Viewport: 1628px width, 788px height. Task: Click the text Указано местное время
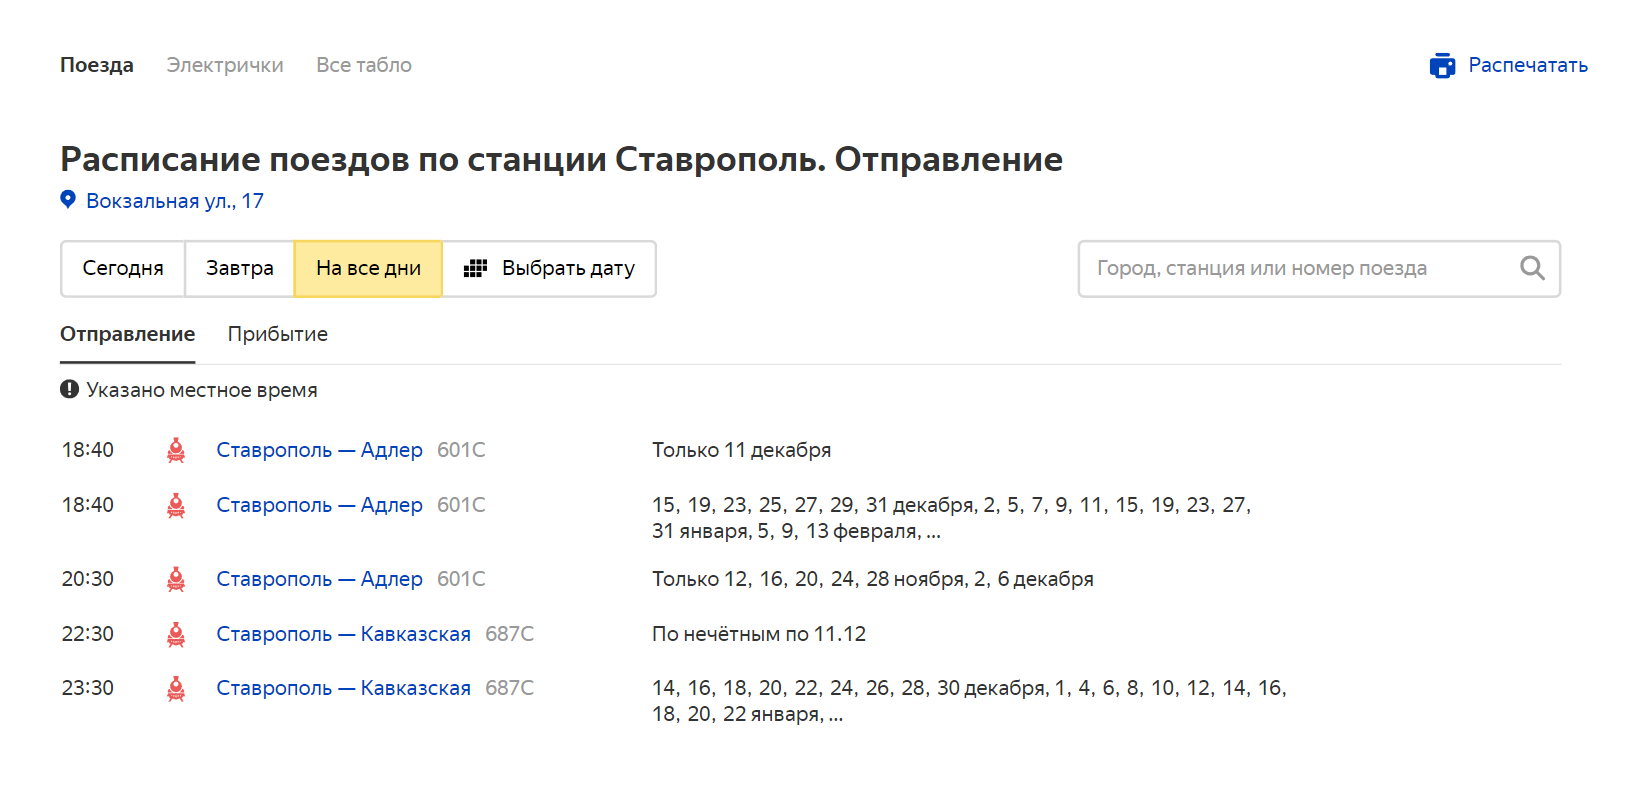point(202,390)
